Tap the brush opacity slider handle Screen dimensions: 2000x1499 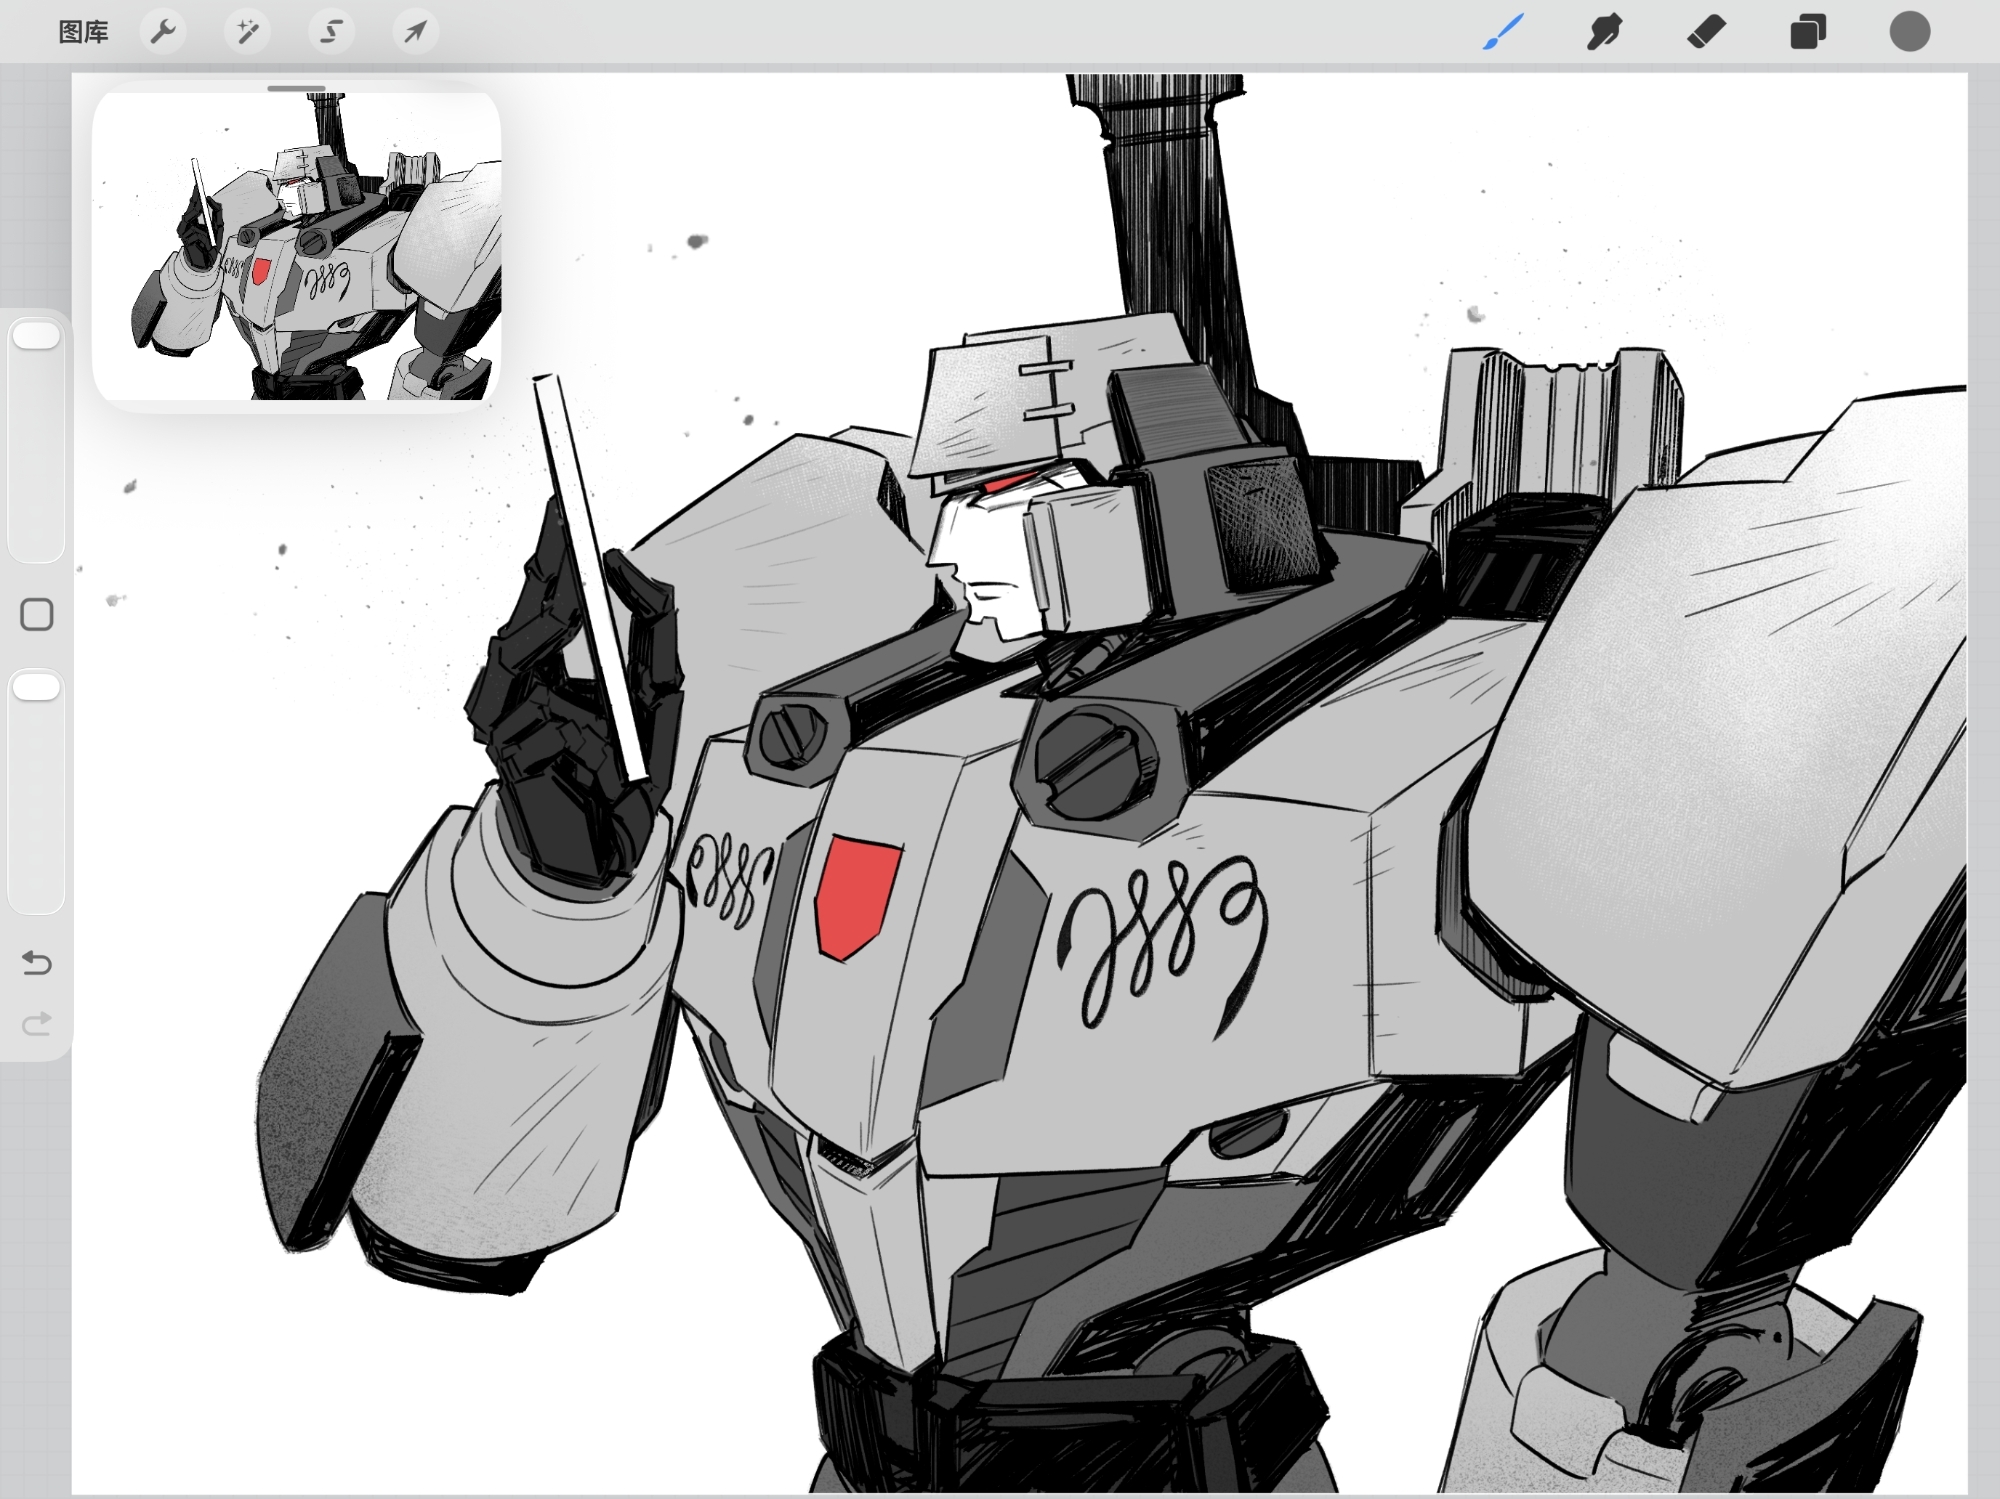pos(37,687)
